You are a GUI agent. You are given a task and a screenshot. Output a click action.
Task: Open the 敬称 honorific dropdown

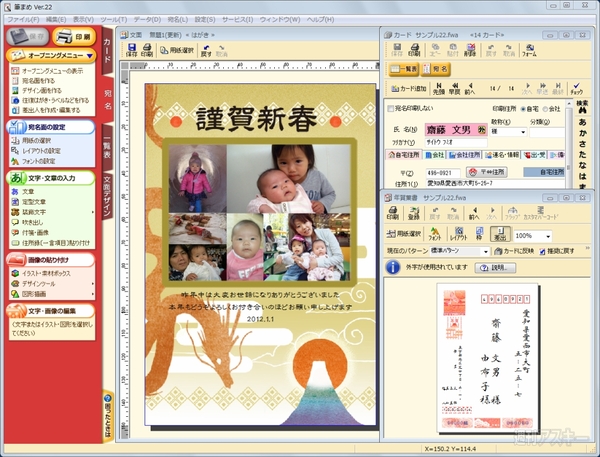(x=523, y=132)
